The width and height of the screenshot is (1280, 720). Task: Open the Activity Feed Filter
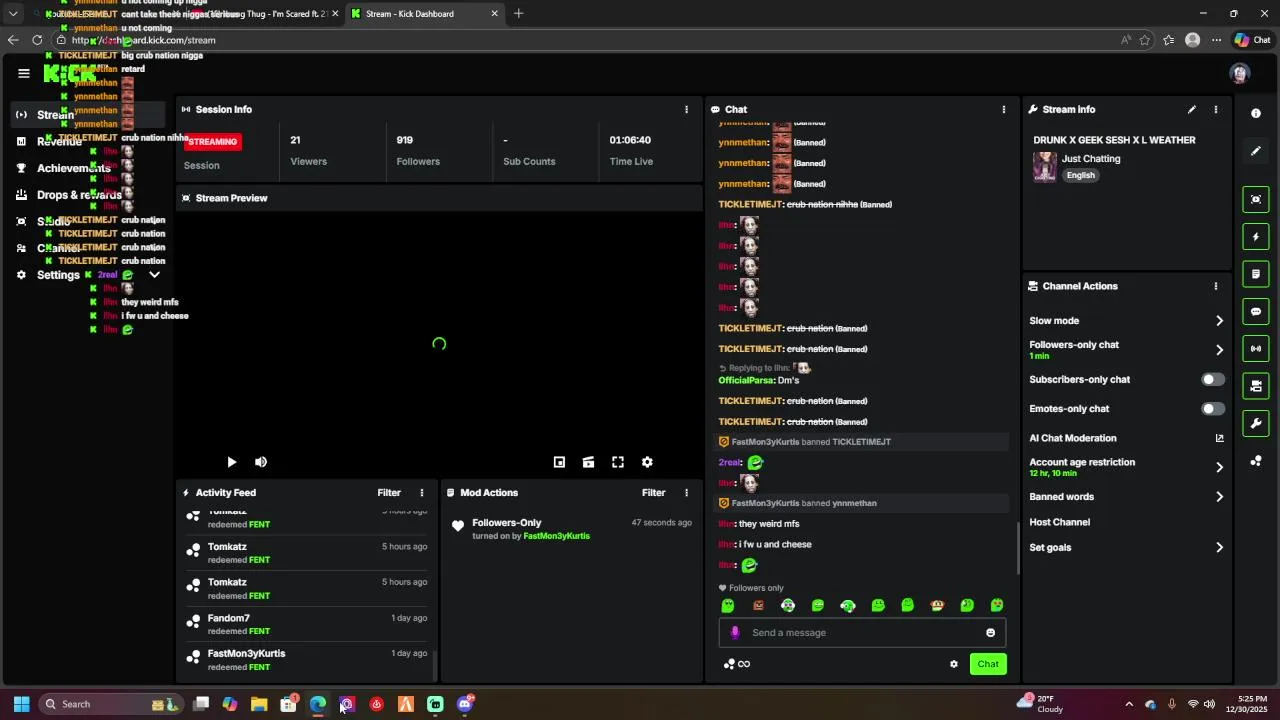pyautogui.click(x=389, y=493)
